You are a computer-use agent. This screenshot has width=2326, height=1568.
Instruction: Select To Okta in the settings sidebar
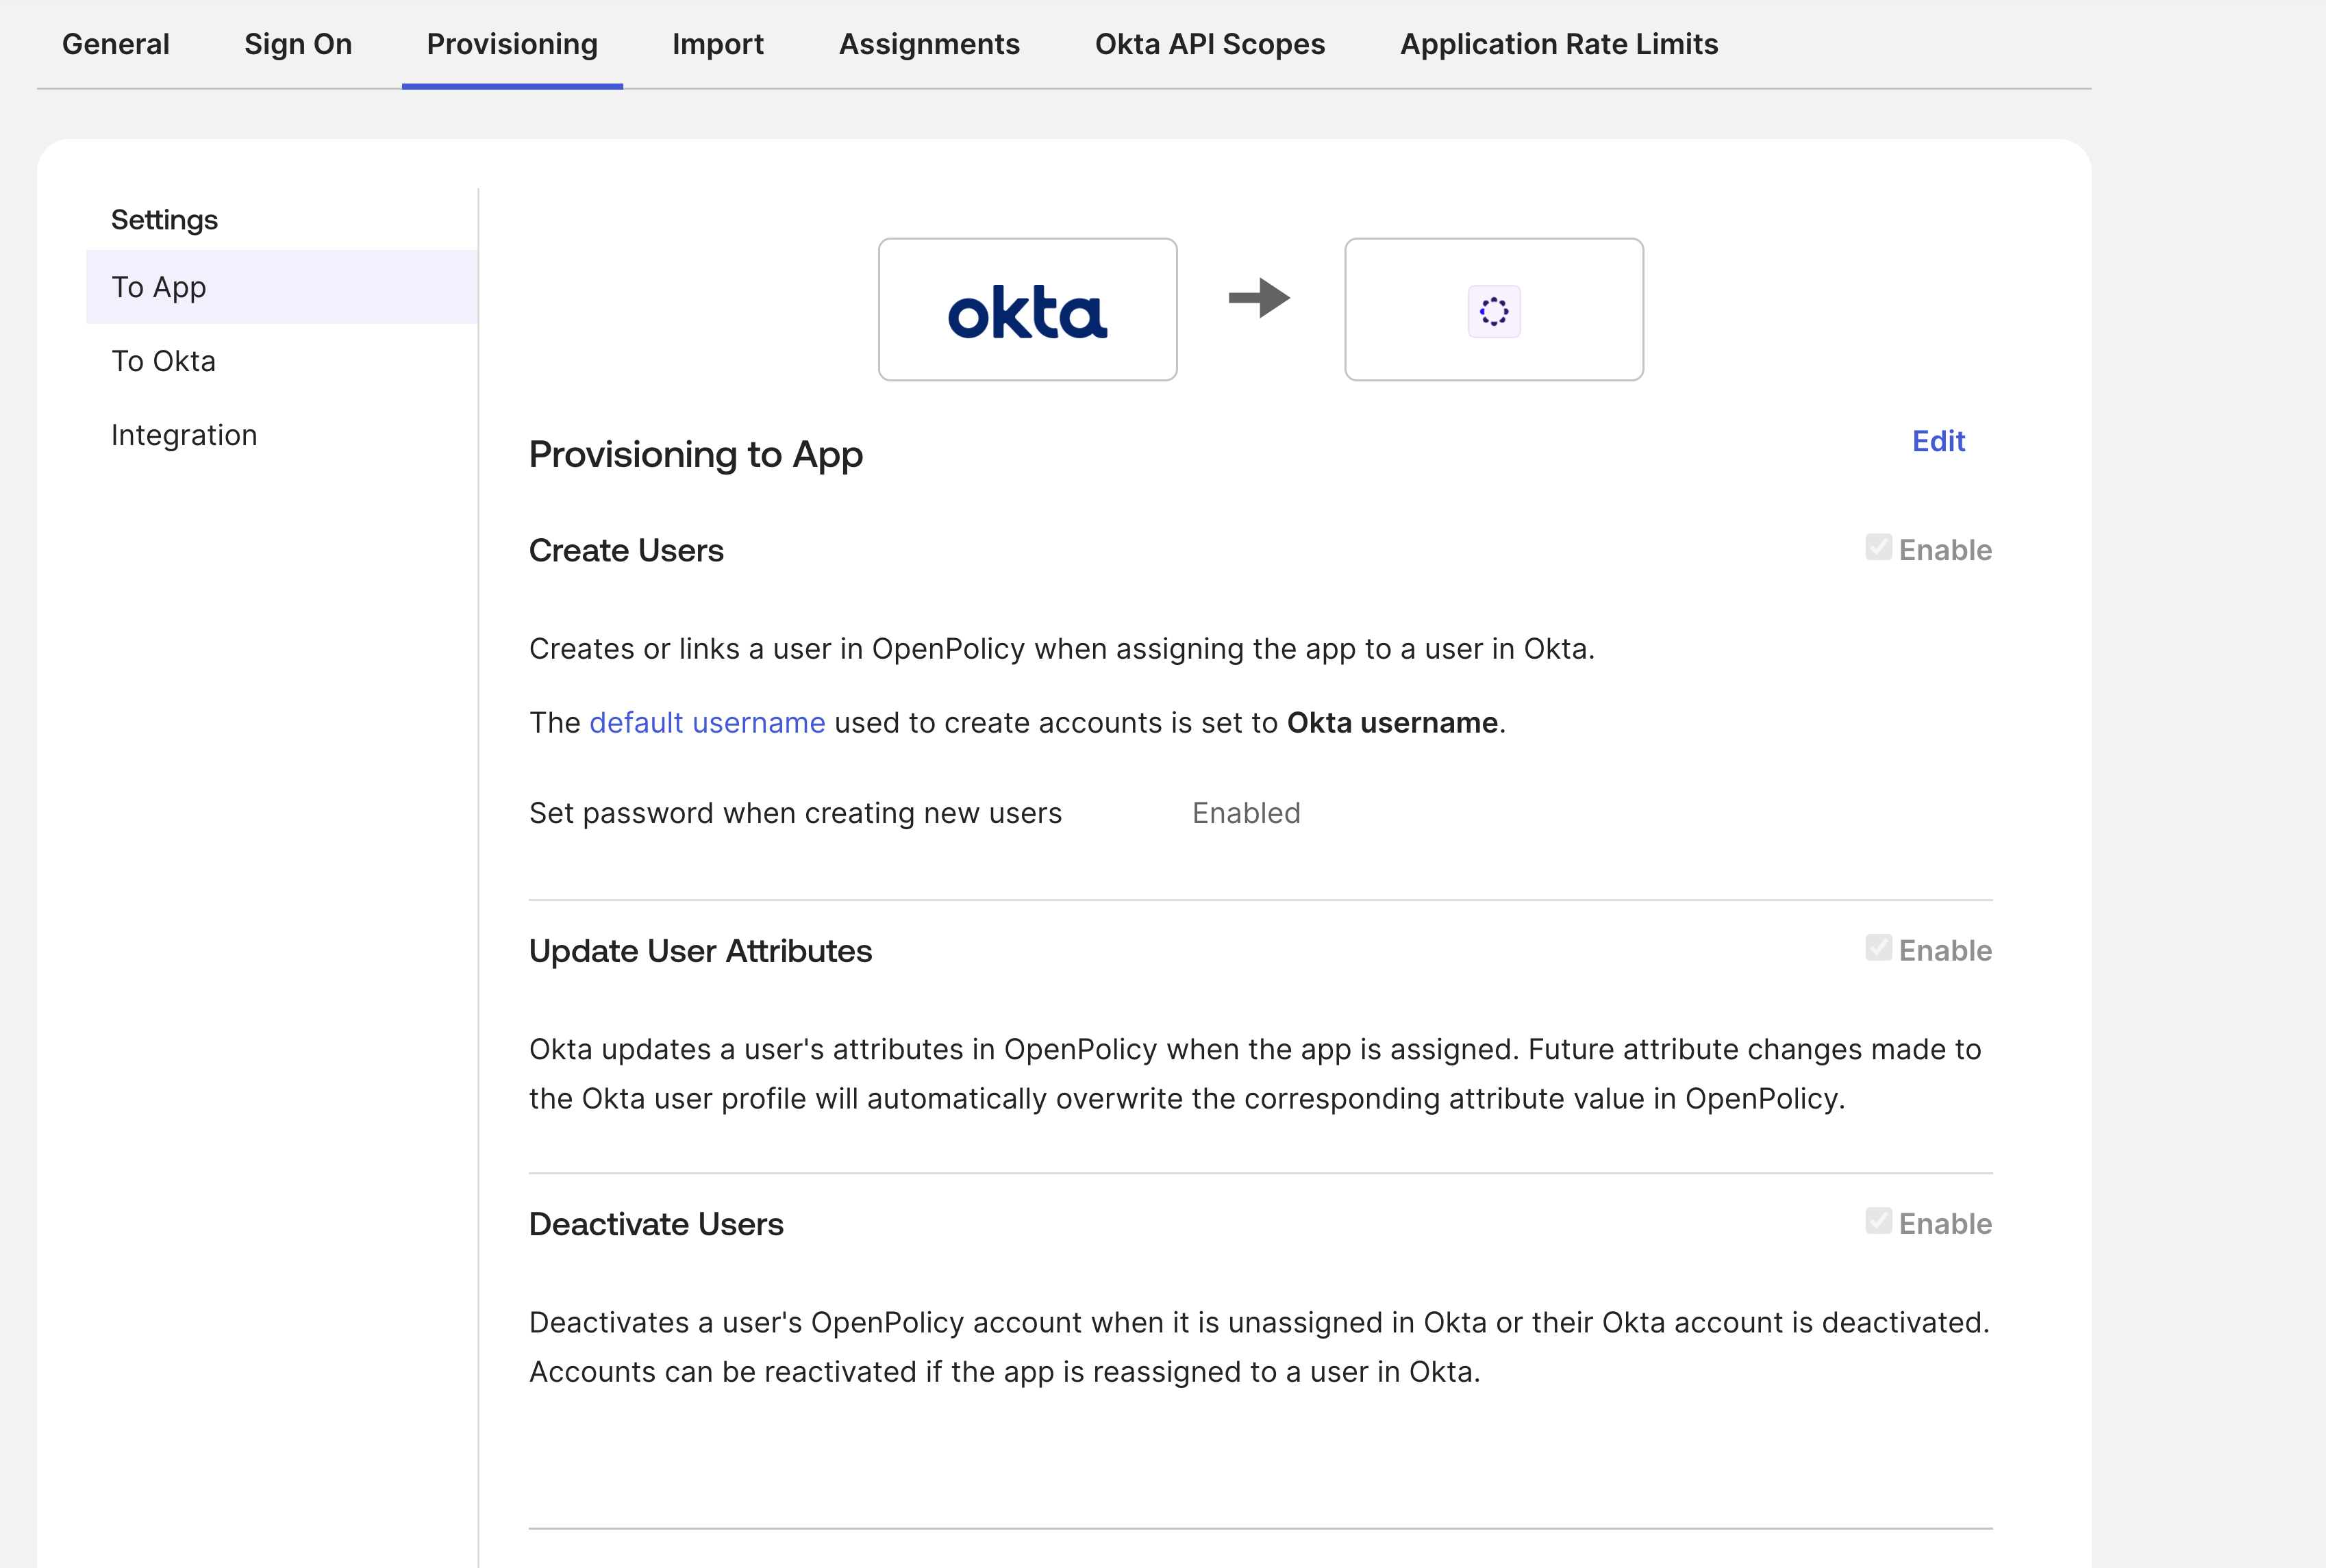[x=163, y=361]
